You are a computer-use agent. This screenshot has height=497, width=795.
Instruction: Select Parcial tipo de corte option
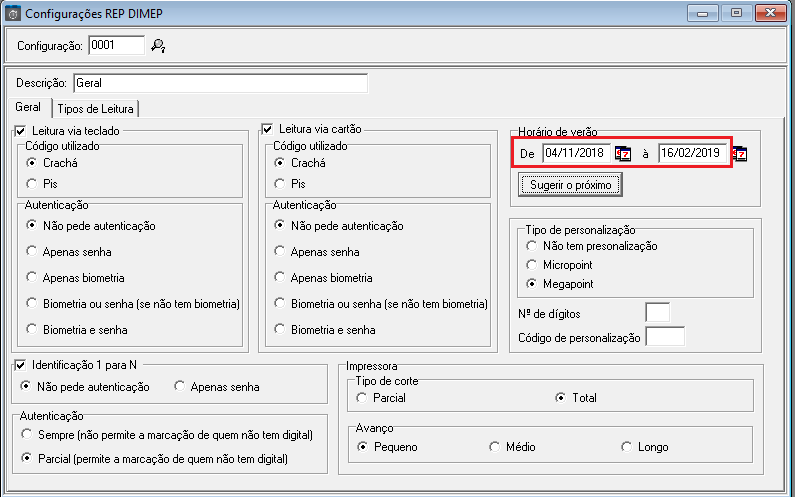pyautogui.click(x=361, y=398)
